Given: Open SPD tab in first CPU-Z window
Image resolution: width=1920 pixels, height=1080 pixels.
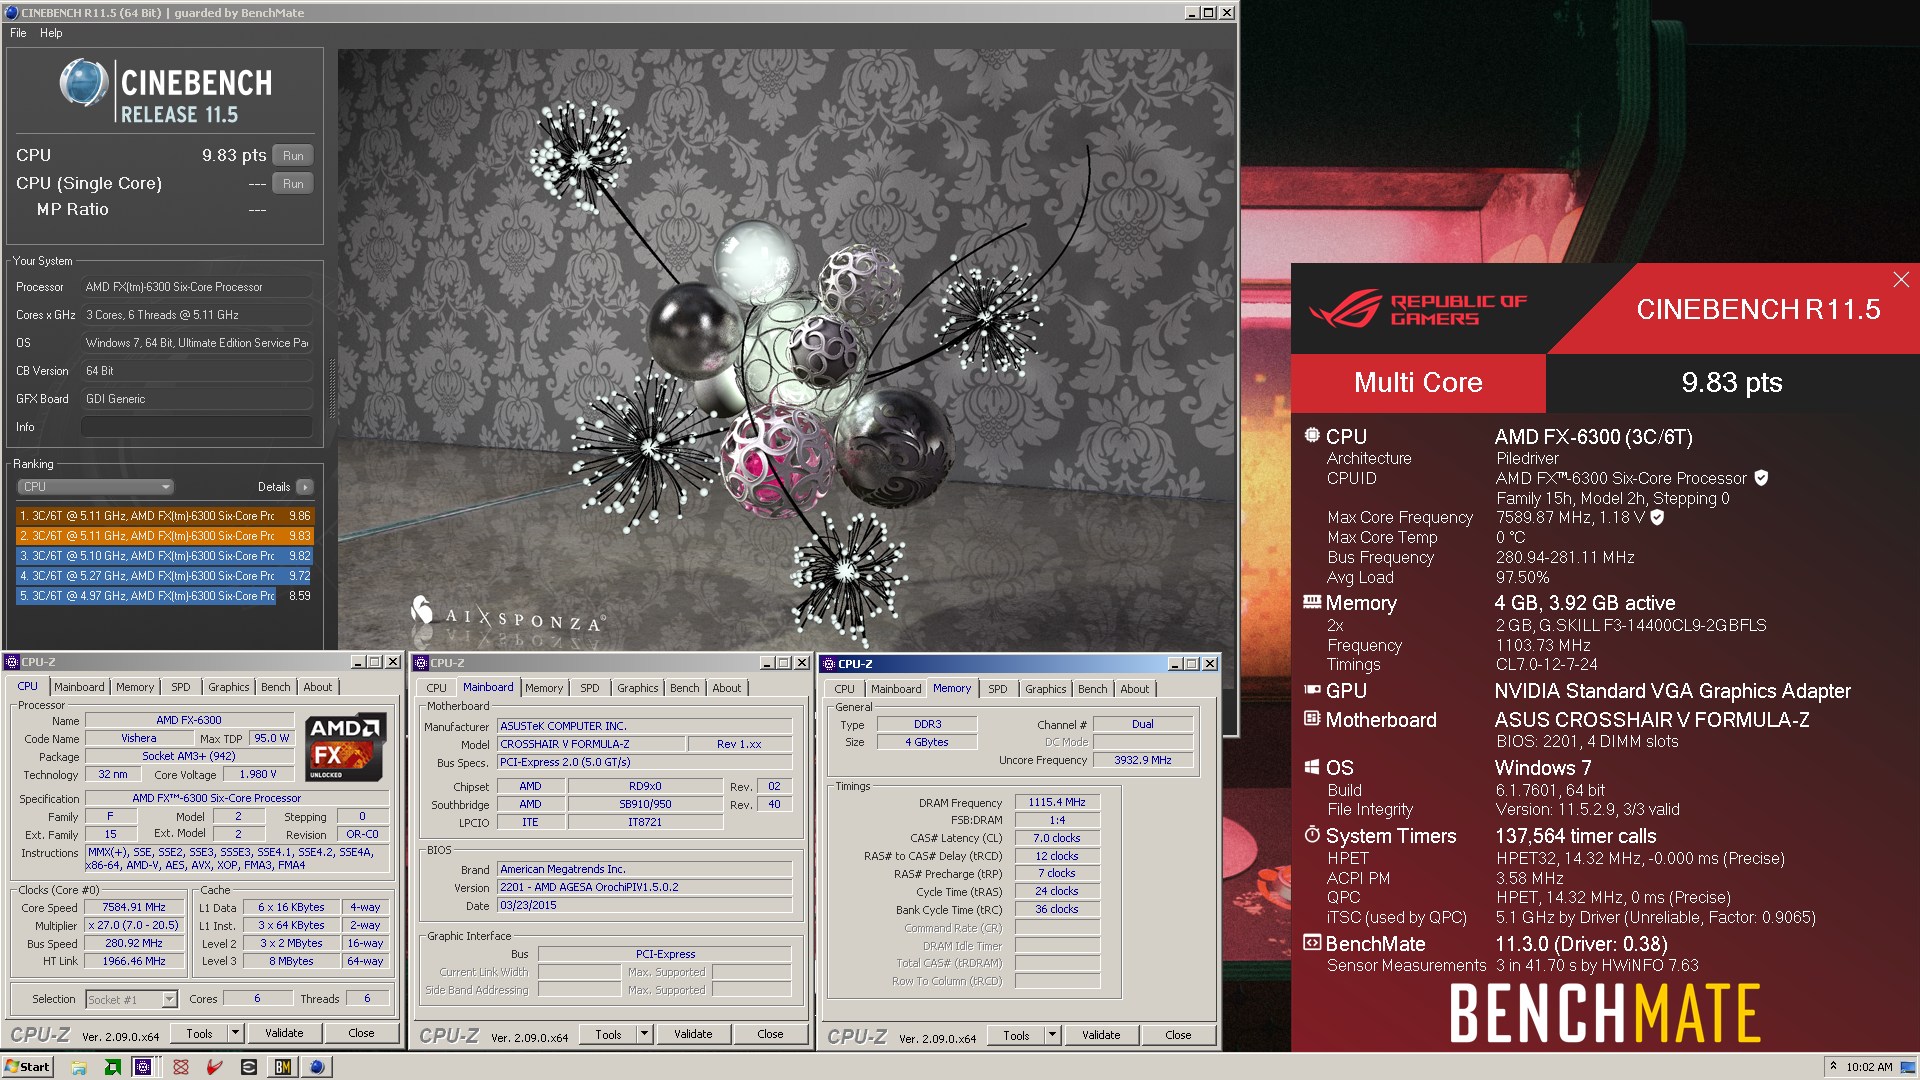Looking at the screenshot, I should click(181, 687).
